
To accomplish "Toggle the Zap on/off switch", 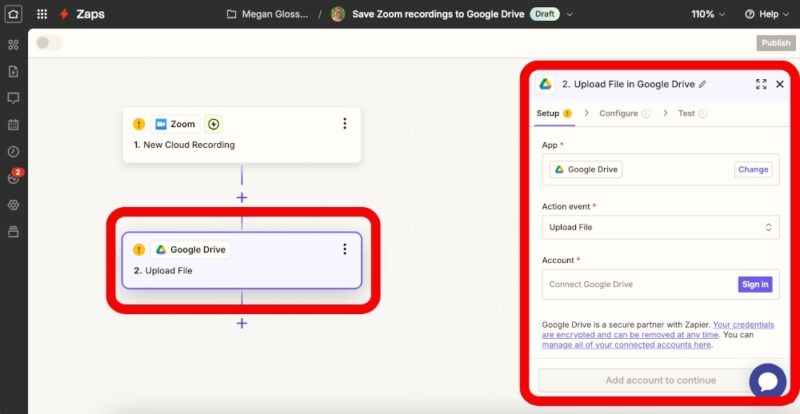I will click(x=48, y=43).
